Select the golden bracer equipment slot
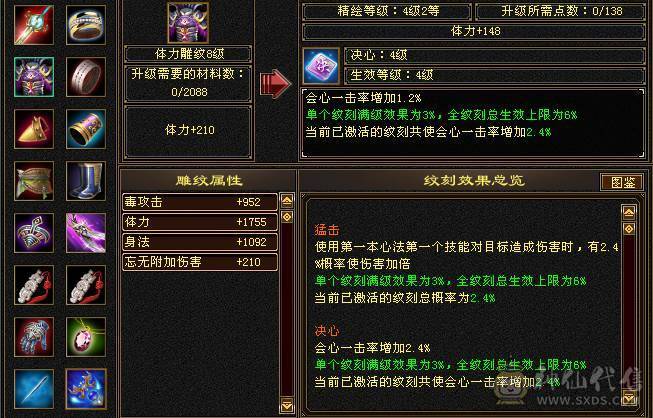The width and height of the screenshot is (653, 418). pyautogui.click(x=86, y=129)
